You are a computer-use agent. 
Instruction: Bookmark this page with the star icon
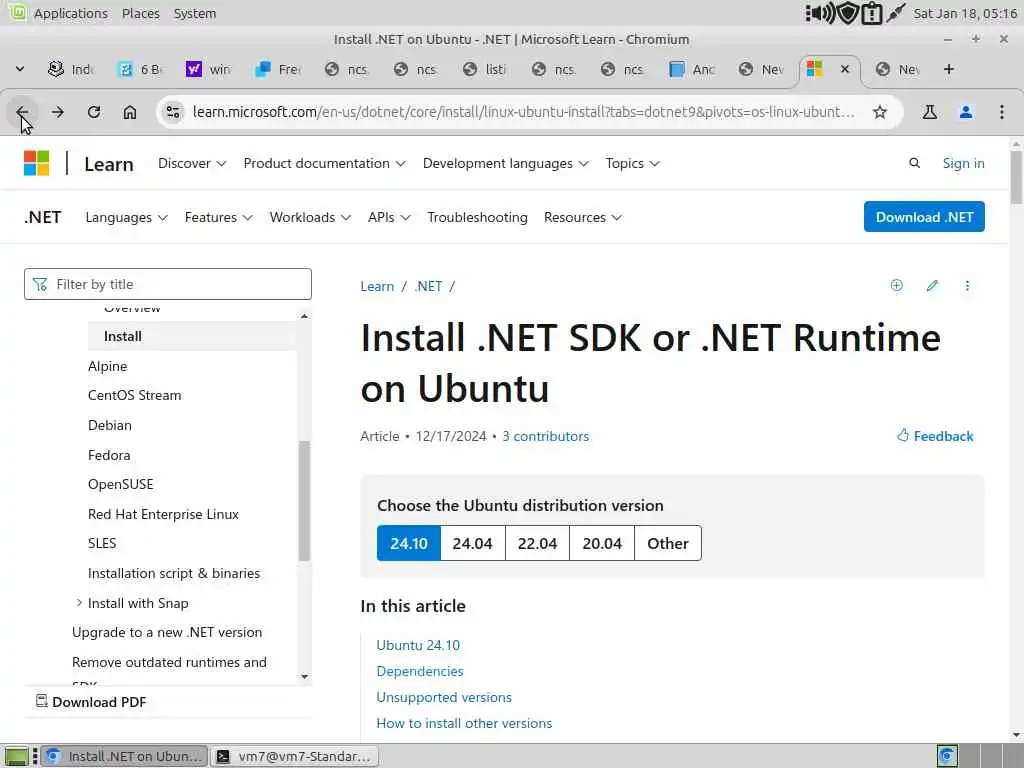(880, 112)
